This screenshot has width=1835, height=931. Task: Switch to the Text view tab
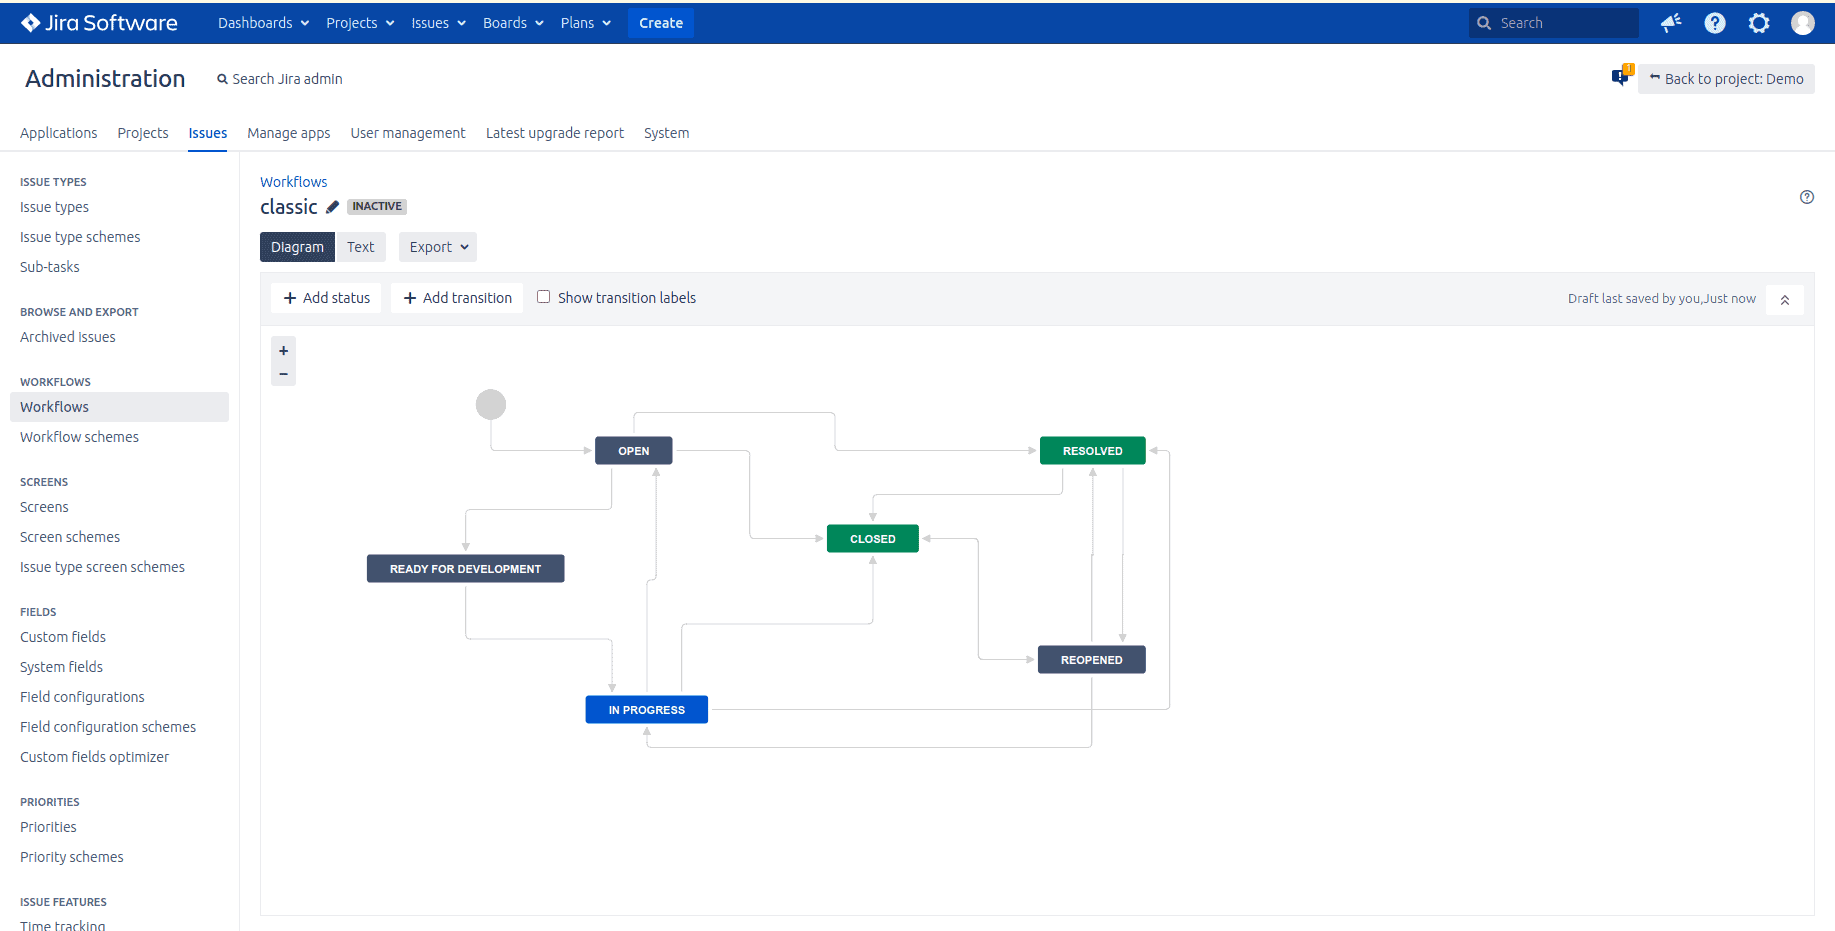pos(361,247)
